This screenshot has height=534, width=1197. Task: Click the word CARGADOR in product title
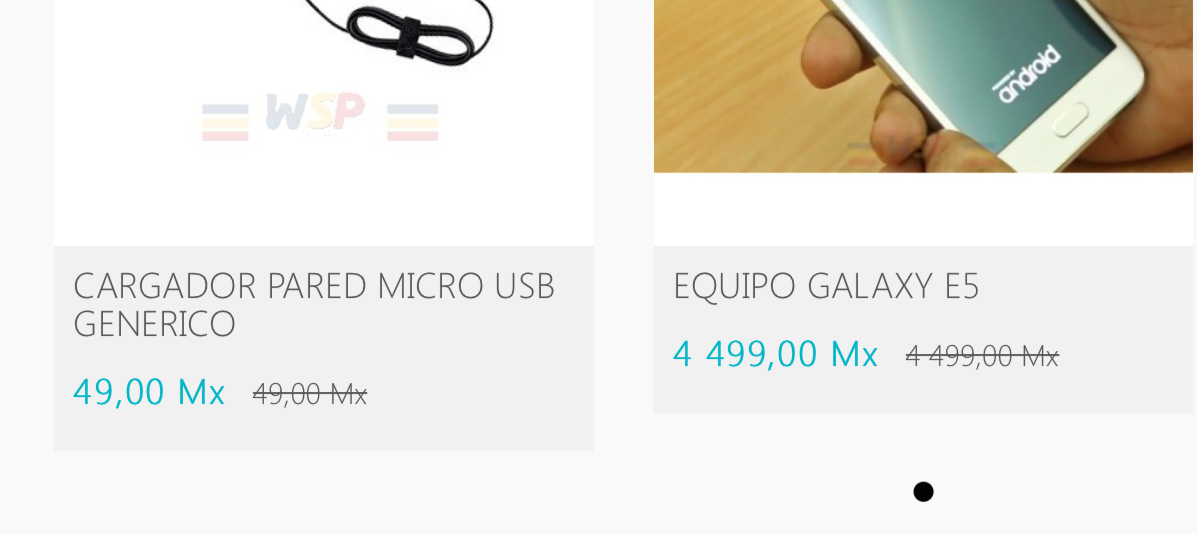point(165,286)
